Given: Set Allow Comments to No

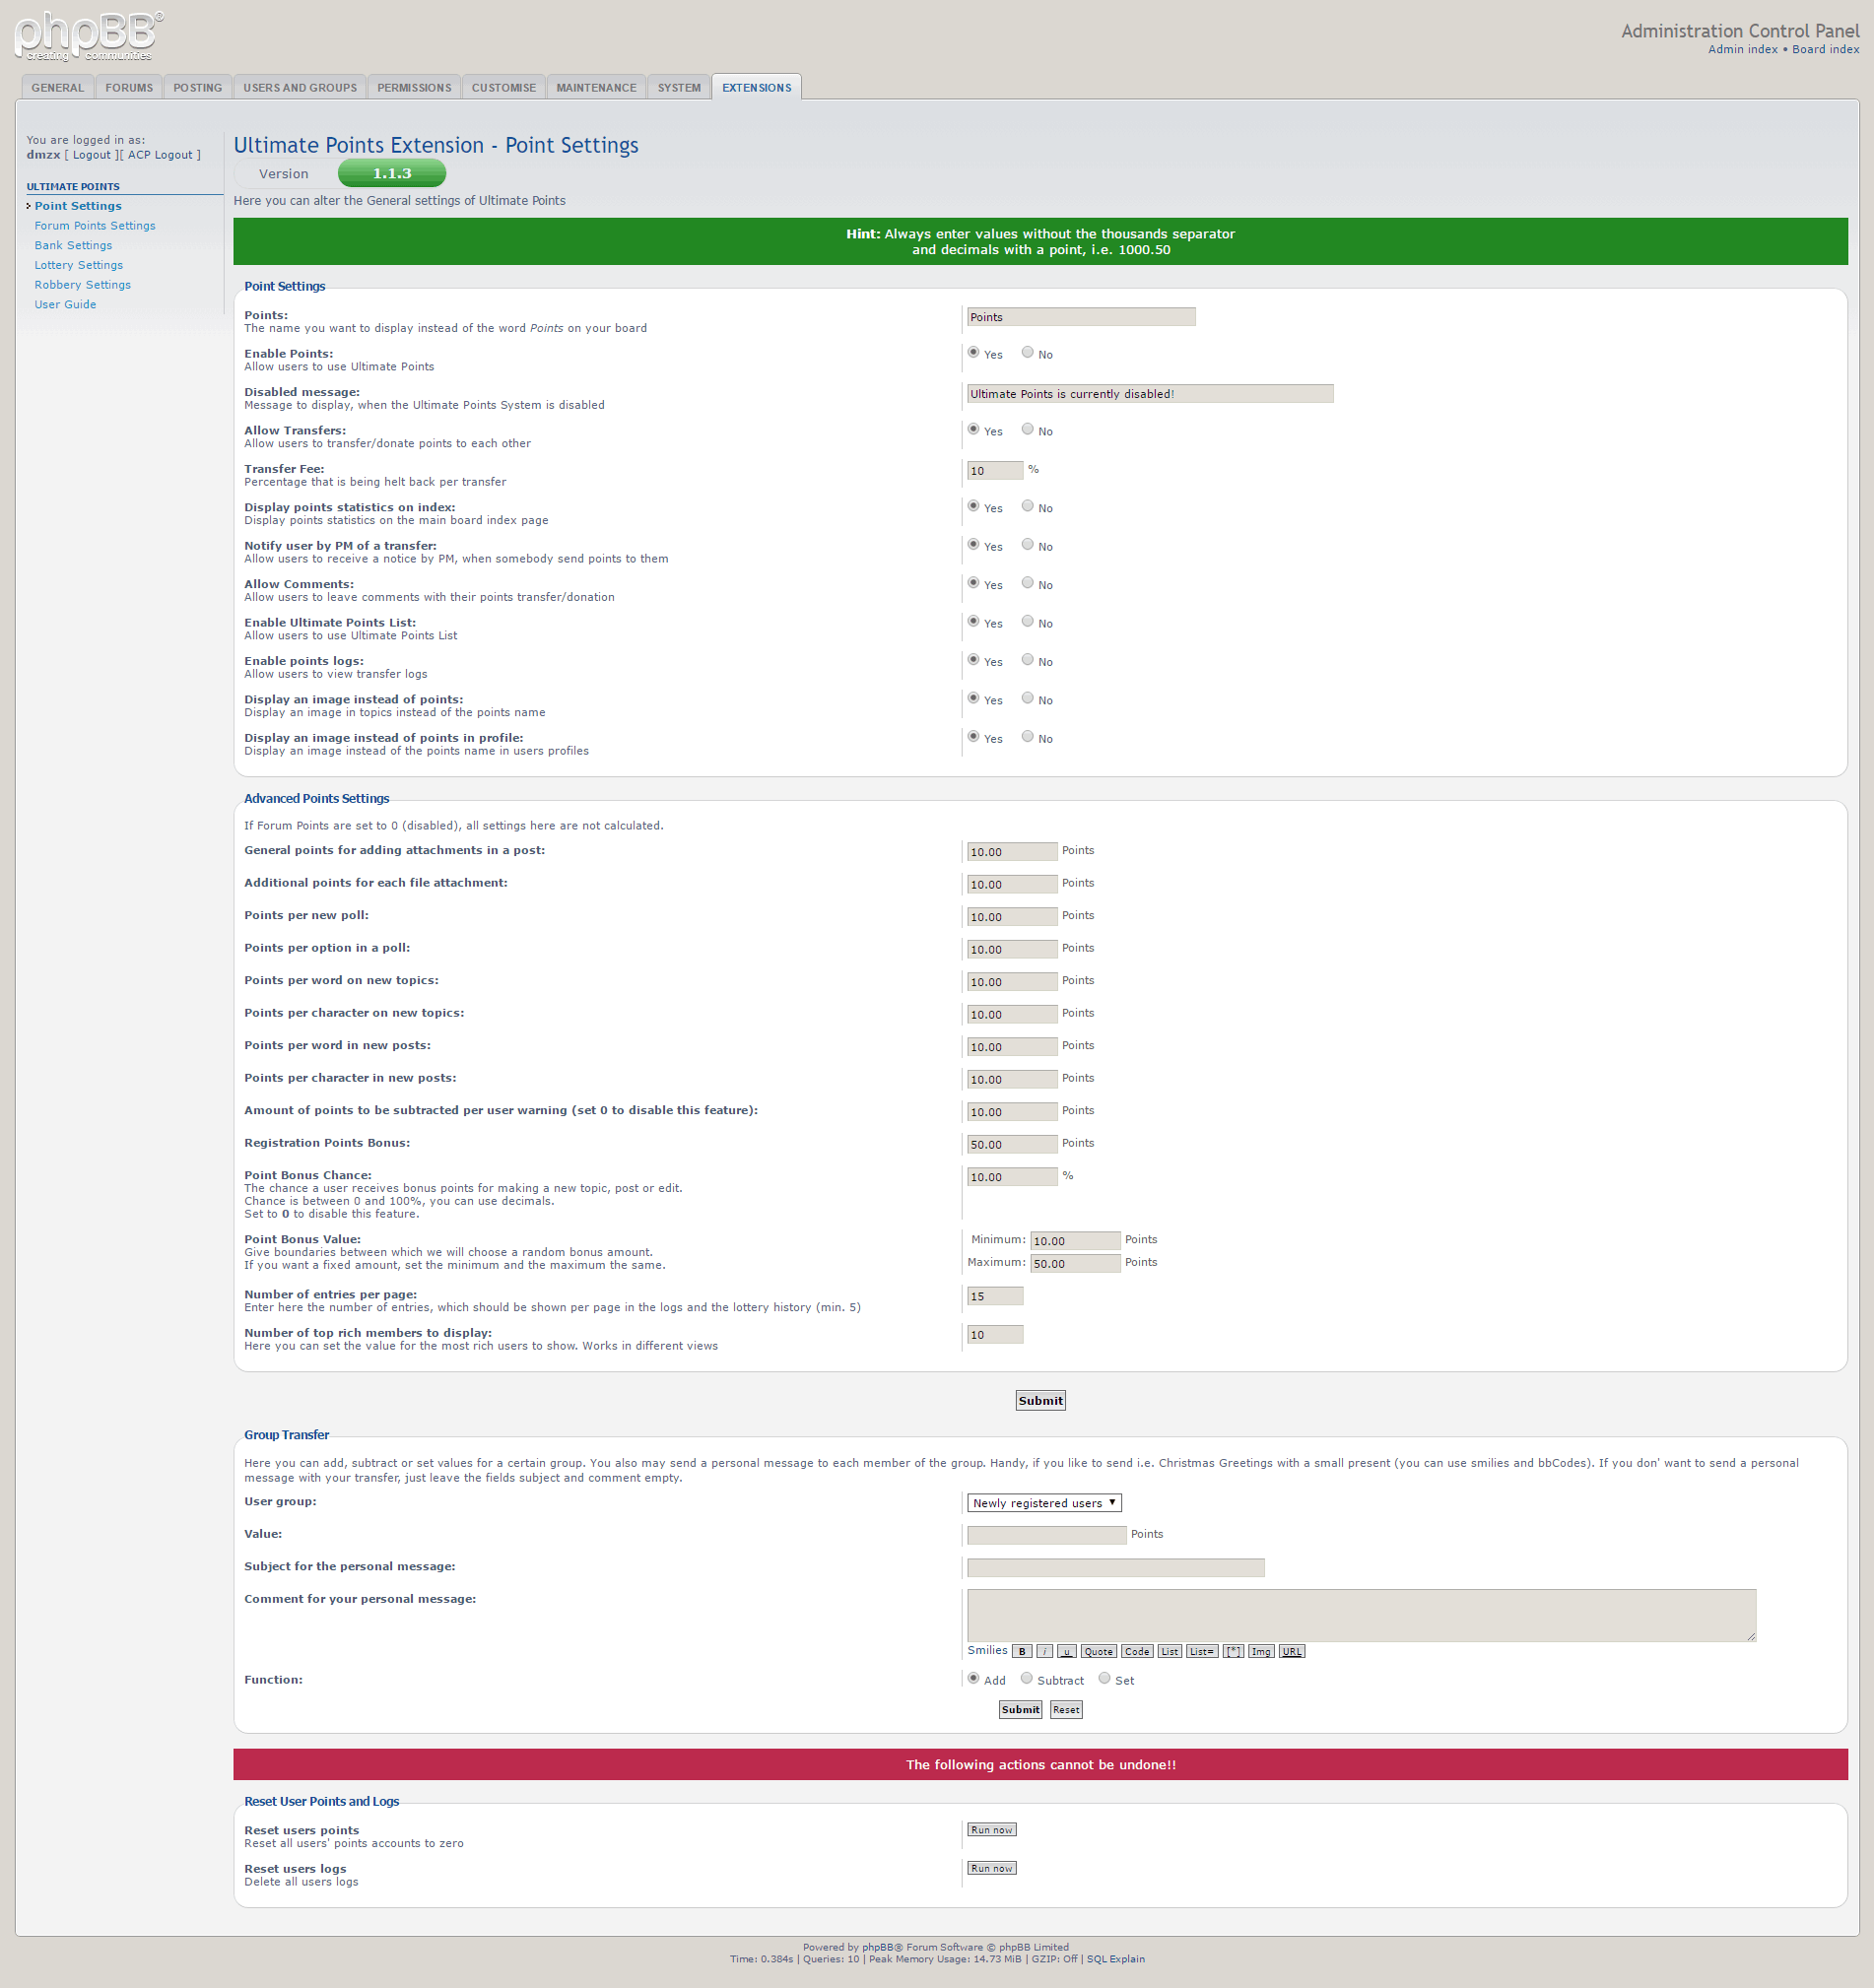Looking at the screenshot, I should point(1027,583).
